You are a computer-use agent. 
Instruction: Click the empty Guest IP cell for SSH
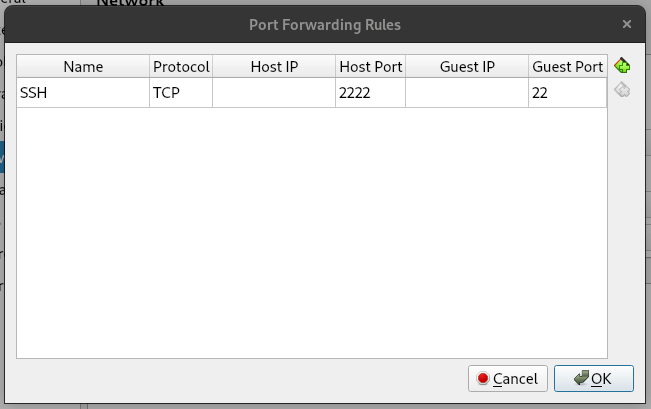coord(467,93)
